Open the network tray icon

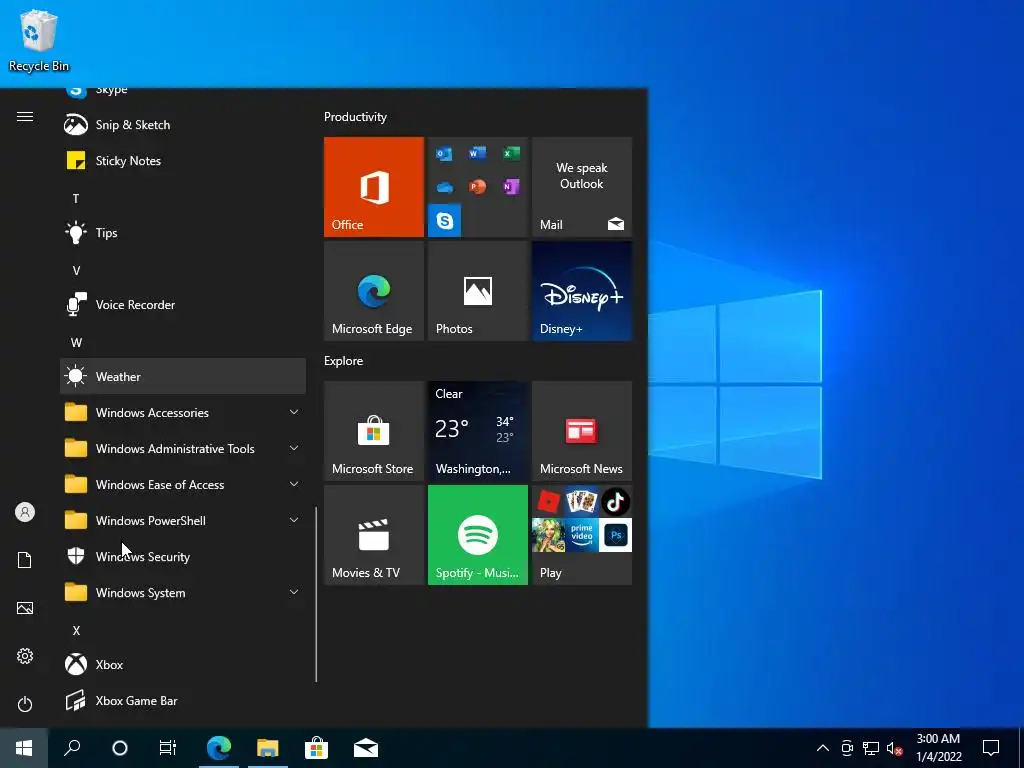click(x=871, y=748)
